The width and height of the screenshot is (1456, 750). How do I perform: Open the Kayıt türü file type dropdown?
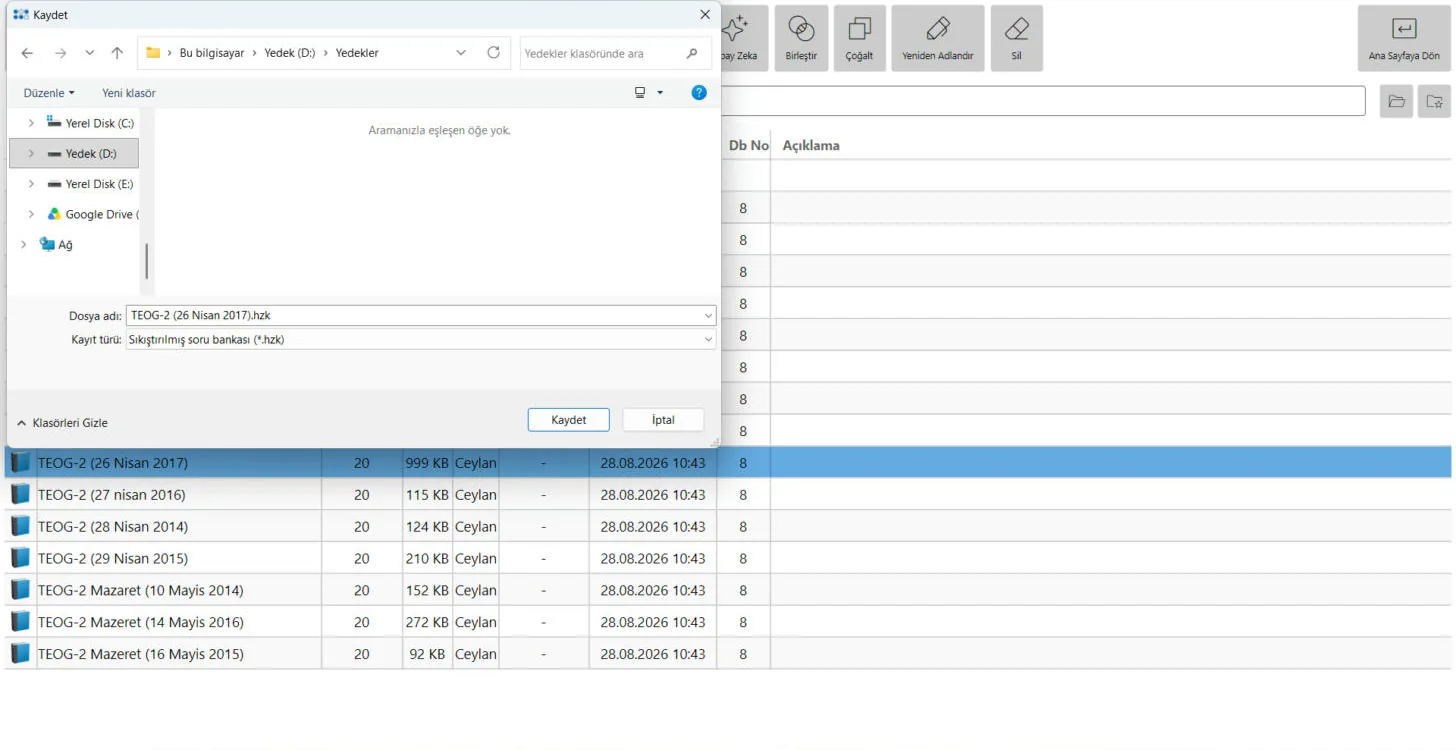[708, 340]
